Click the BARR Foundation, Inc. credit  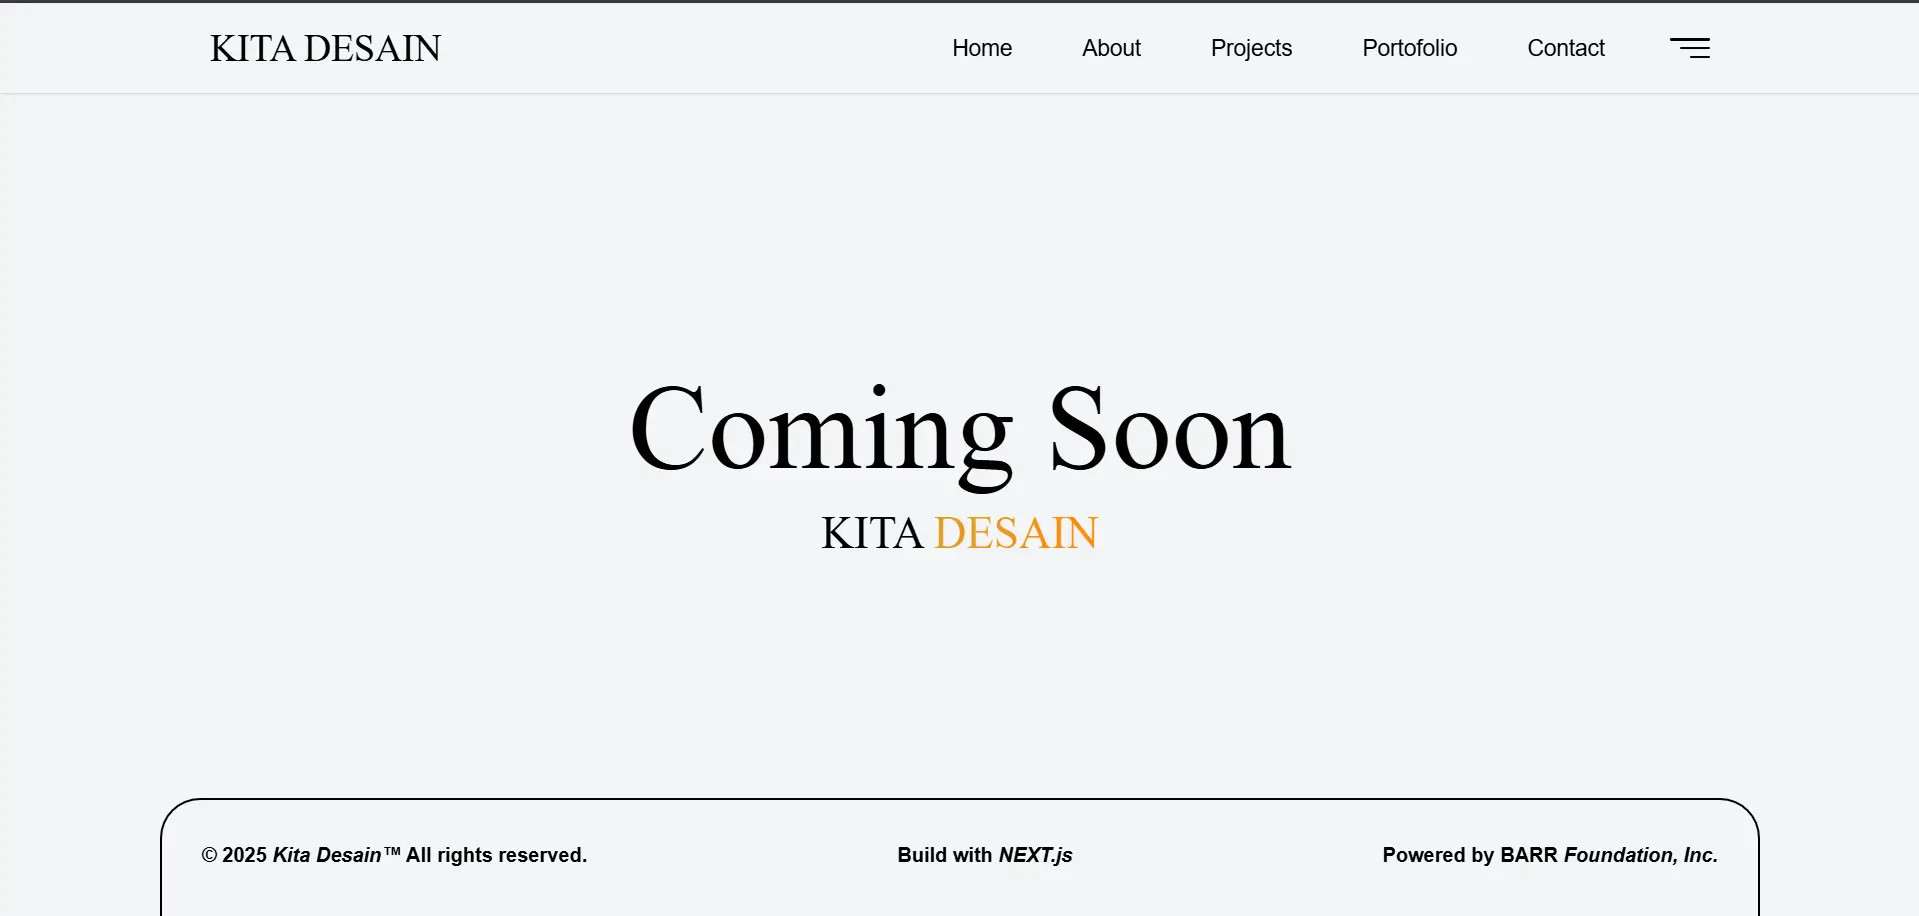point(1549,855)
